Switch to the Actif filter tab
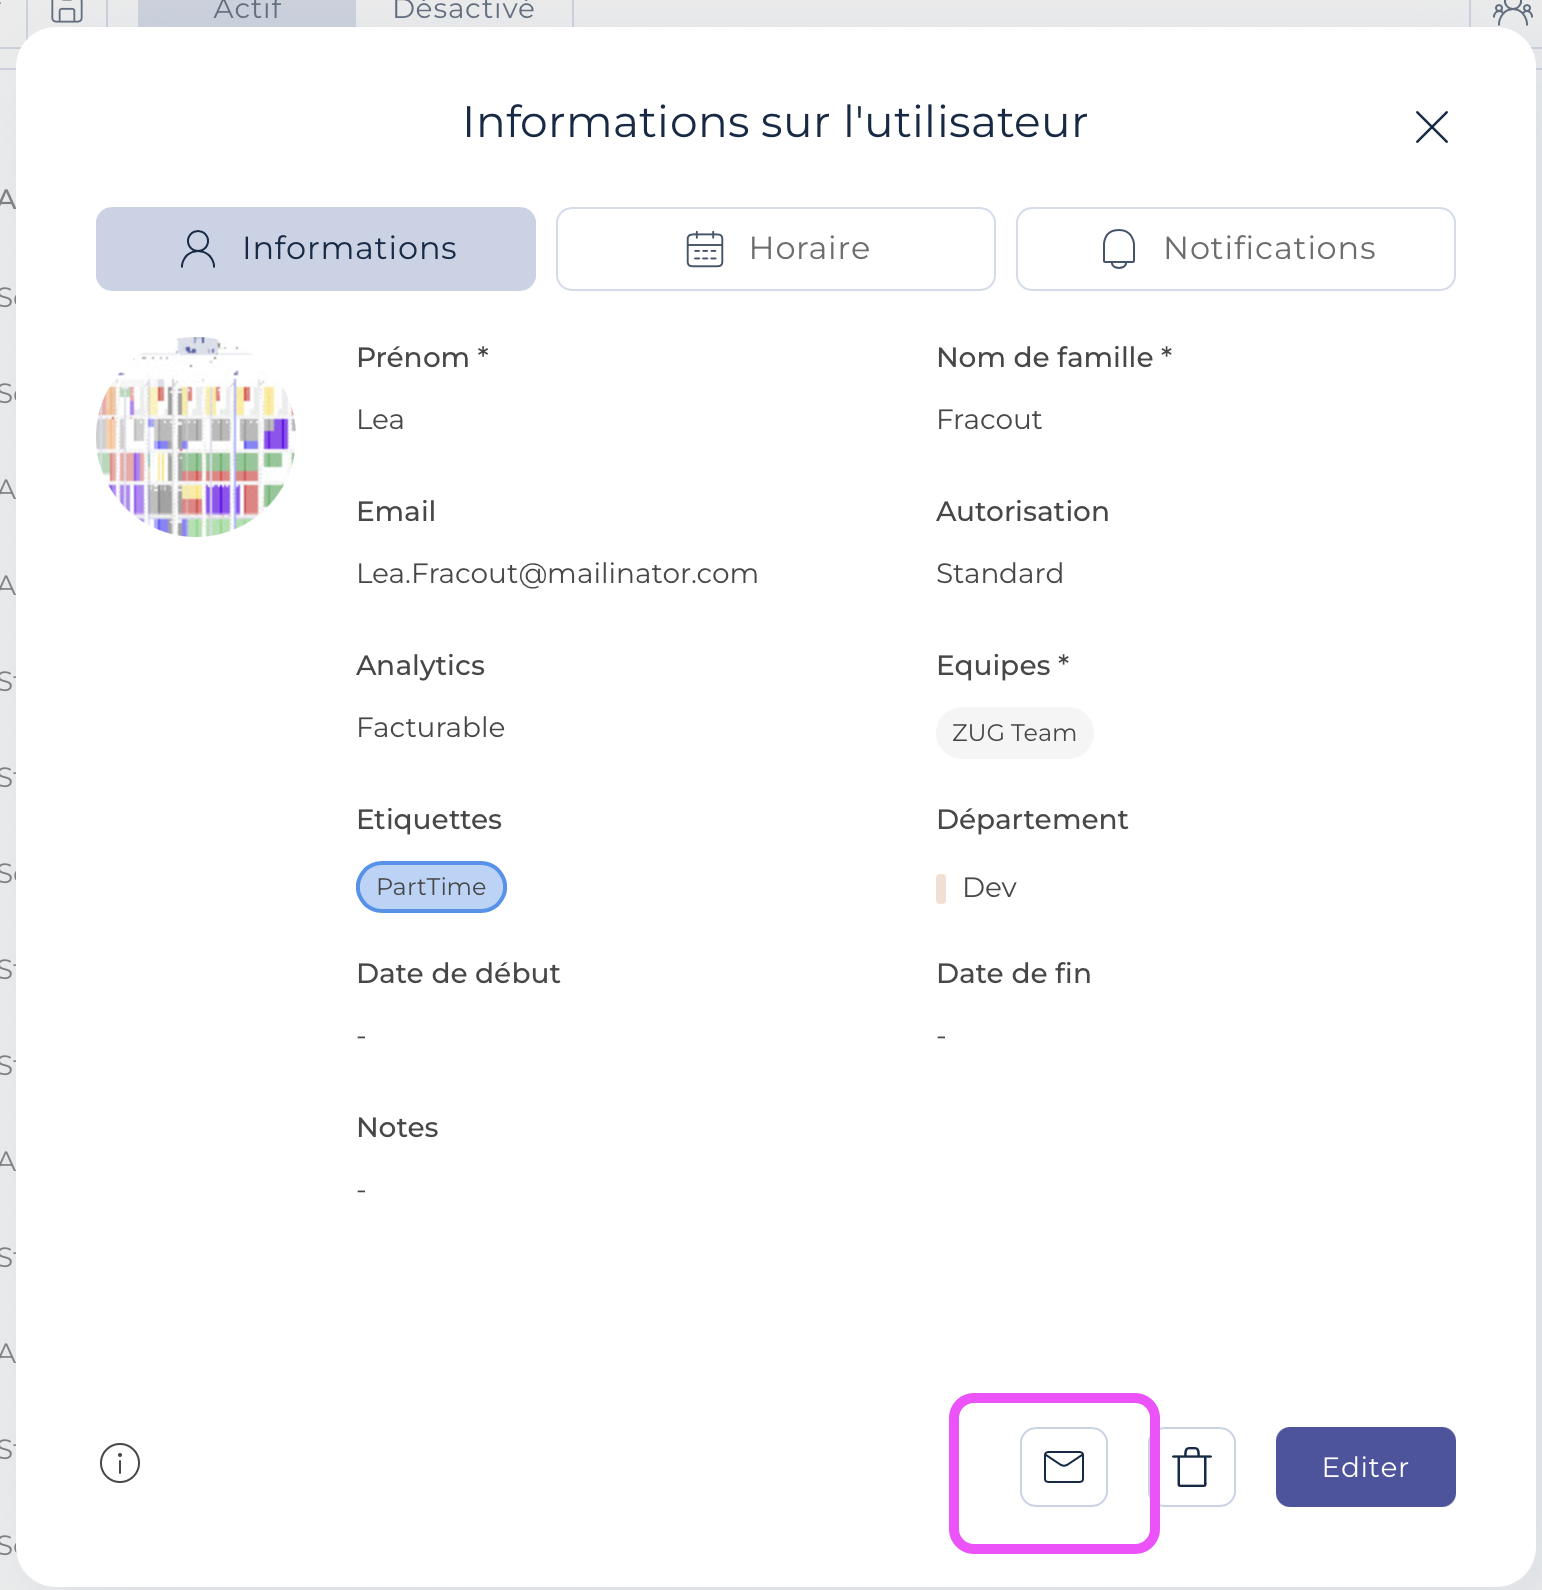 click(247, 11)
